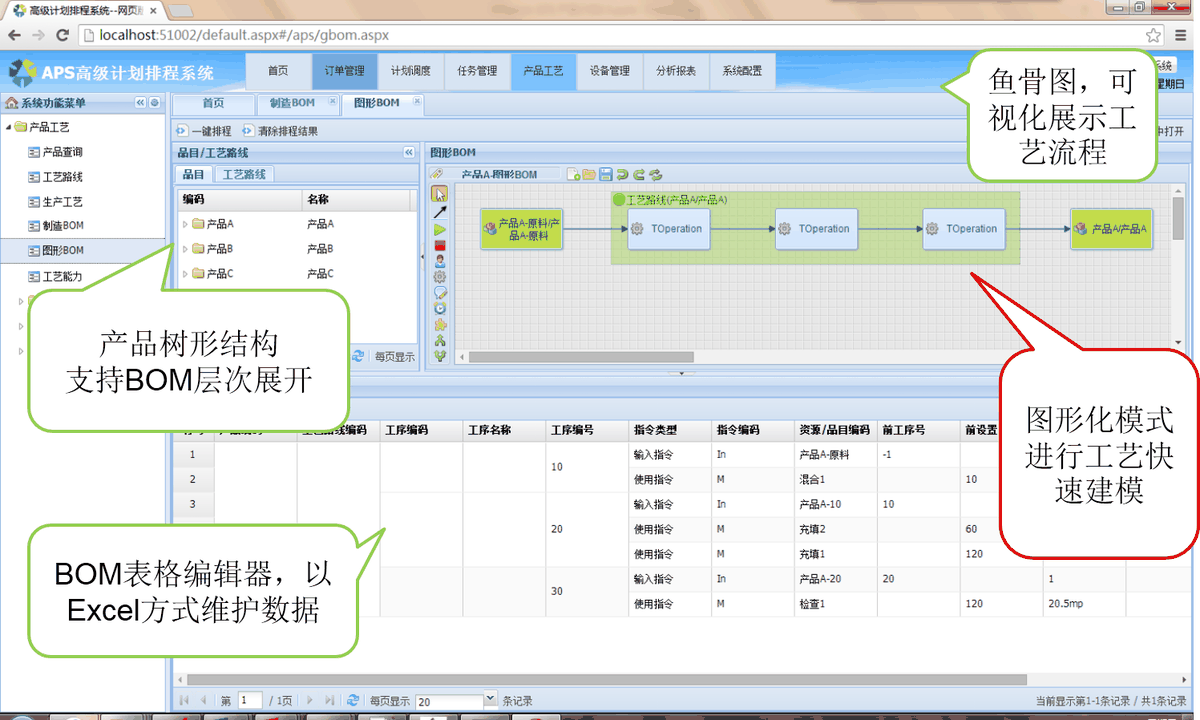Redo the diagram change
Screen dimensions: 1200x720
pyautogui.click(x=638, y=174)
